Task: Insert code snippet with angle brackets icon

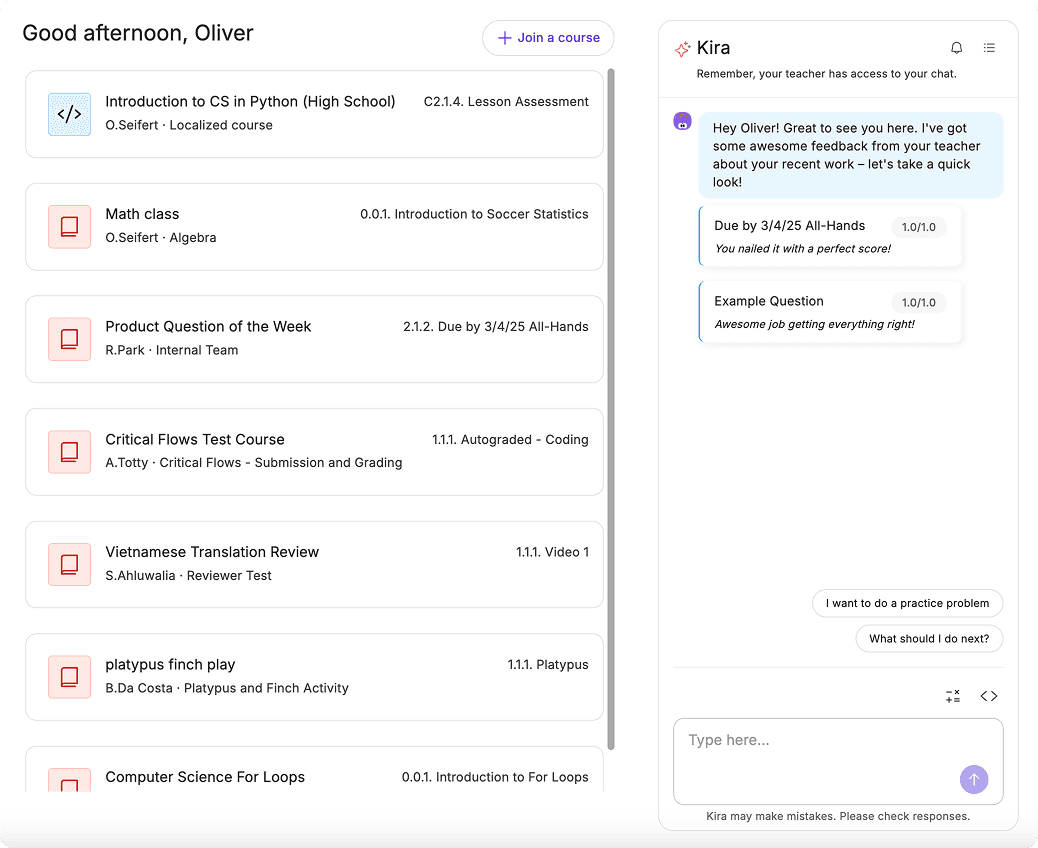Action: point(989,696)
